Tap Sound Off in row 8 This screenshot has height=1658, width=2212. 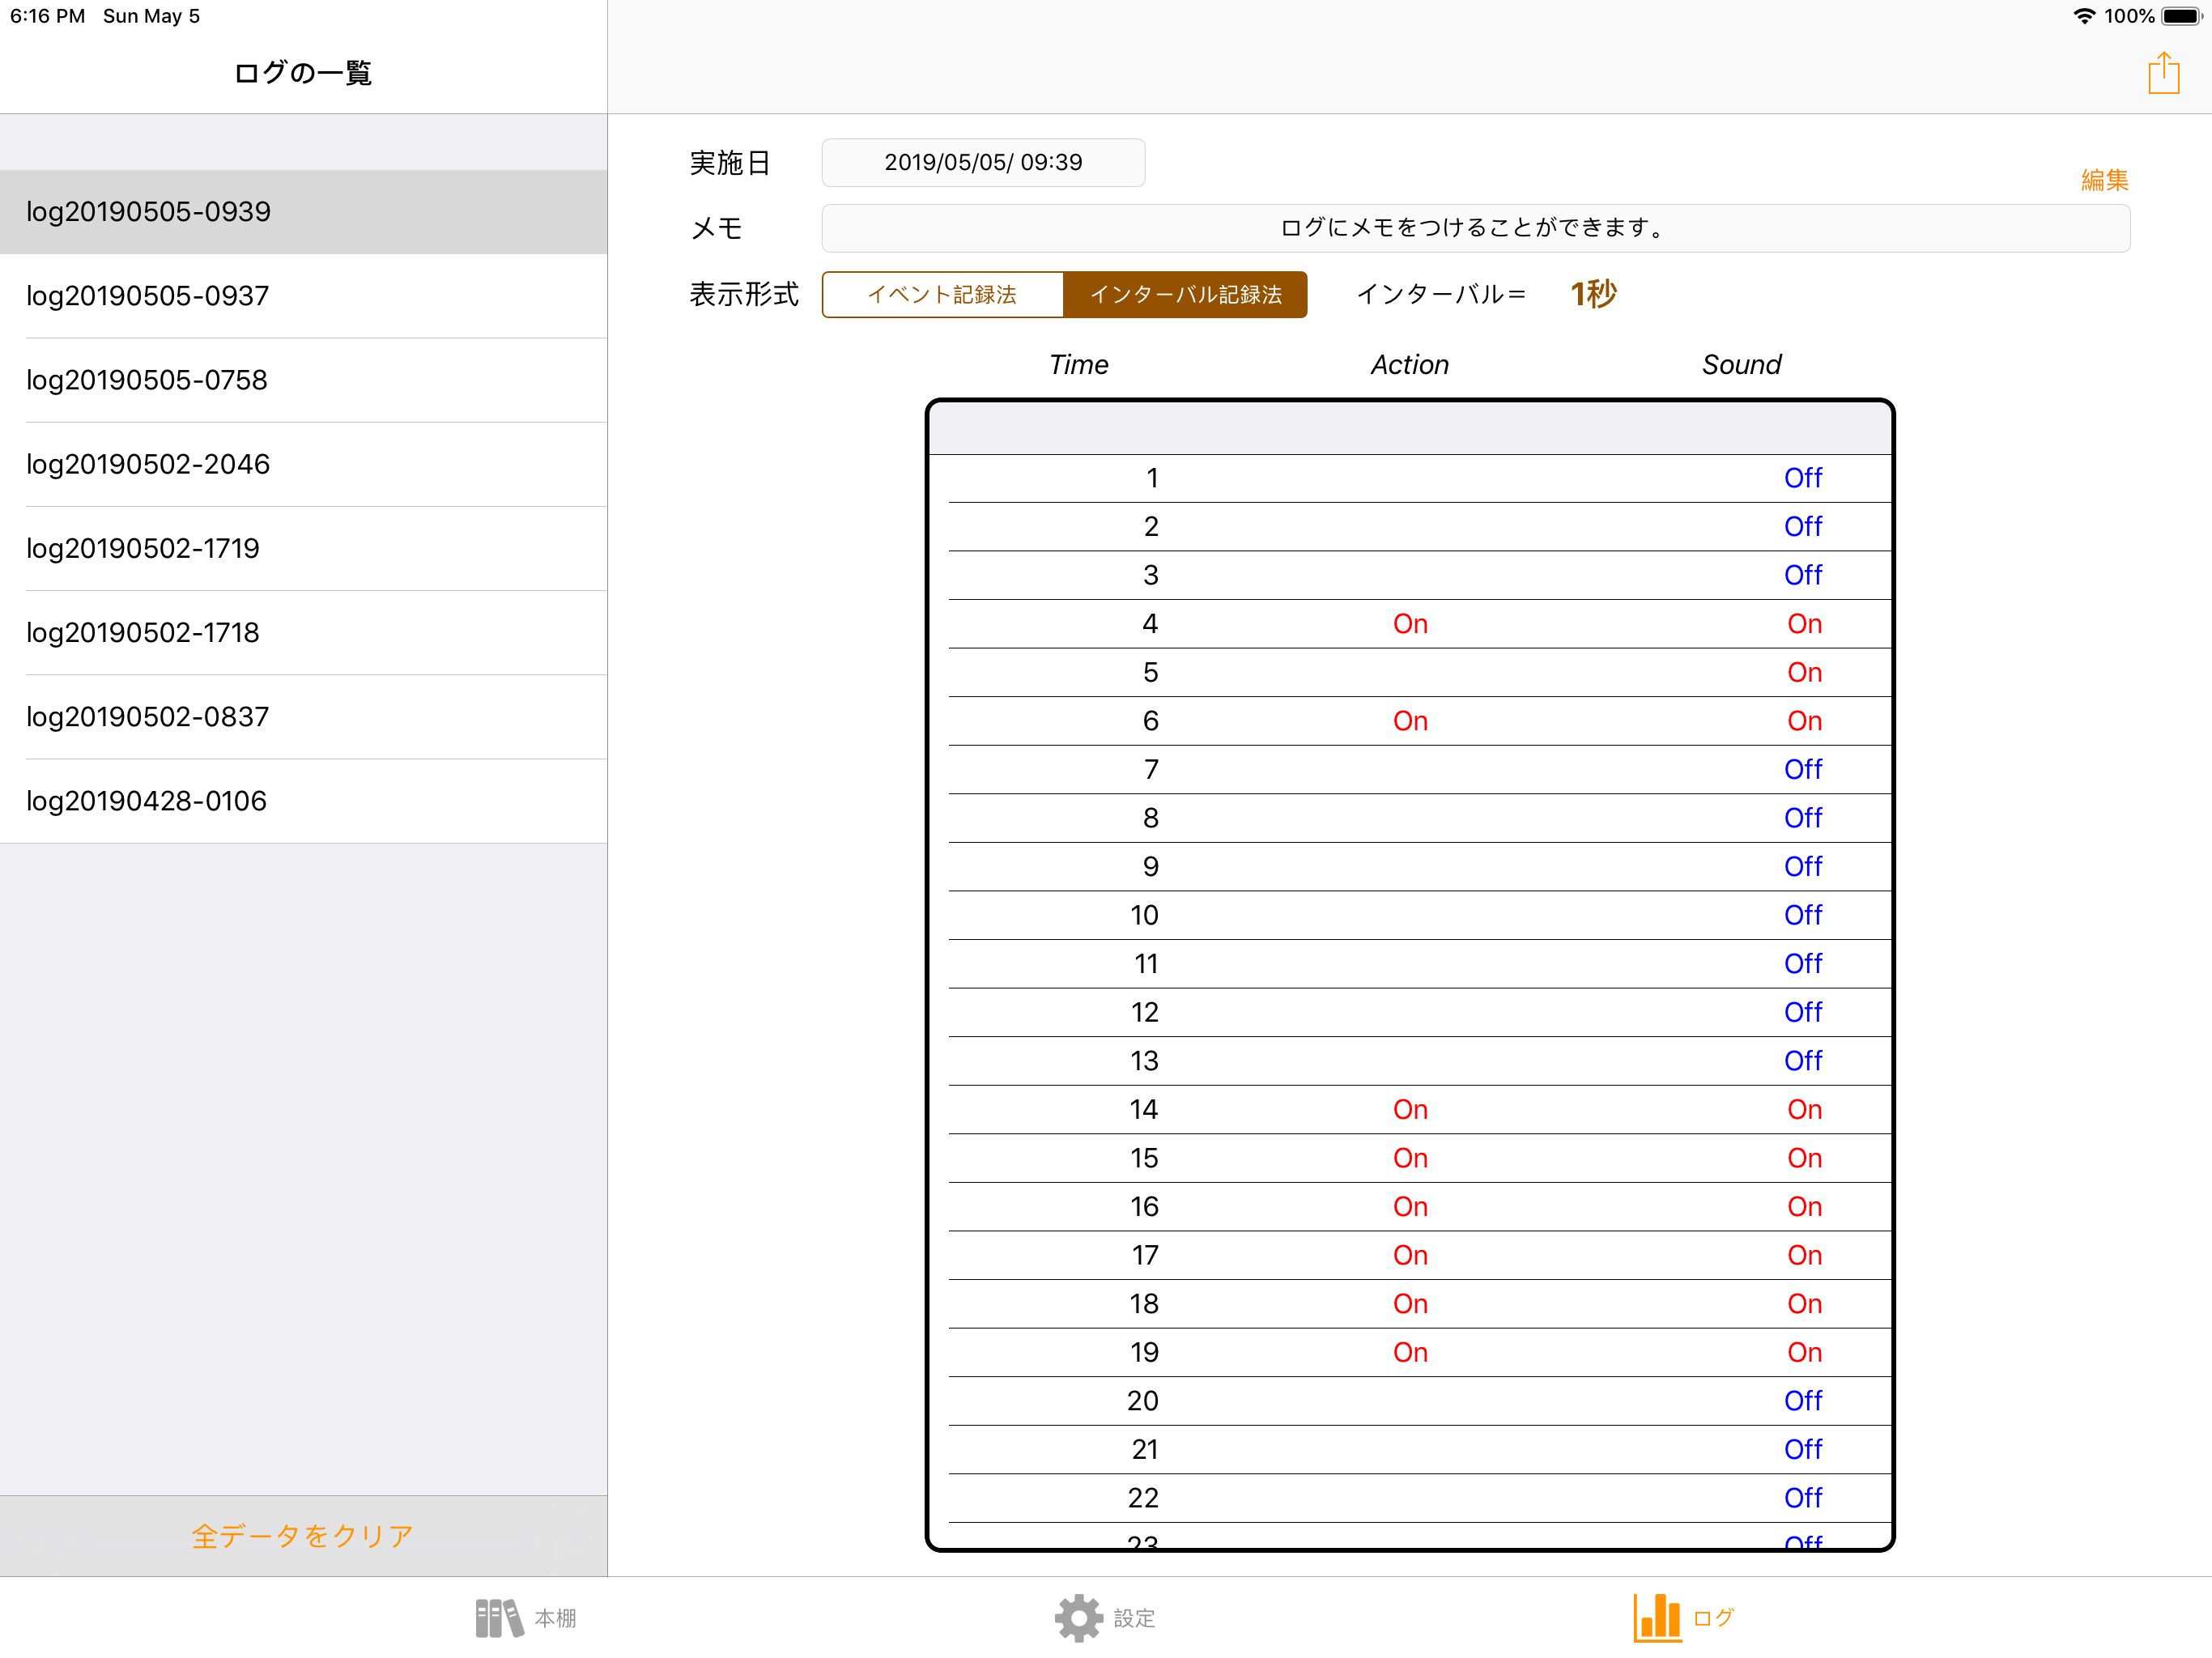pos(1803,818)
